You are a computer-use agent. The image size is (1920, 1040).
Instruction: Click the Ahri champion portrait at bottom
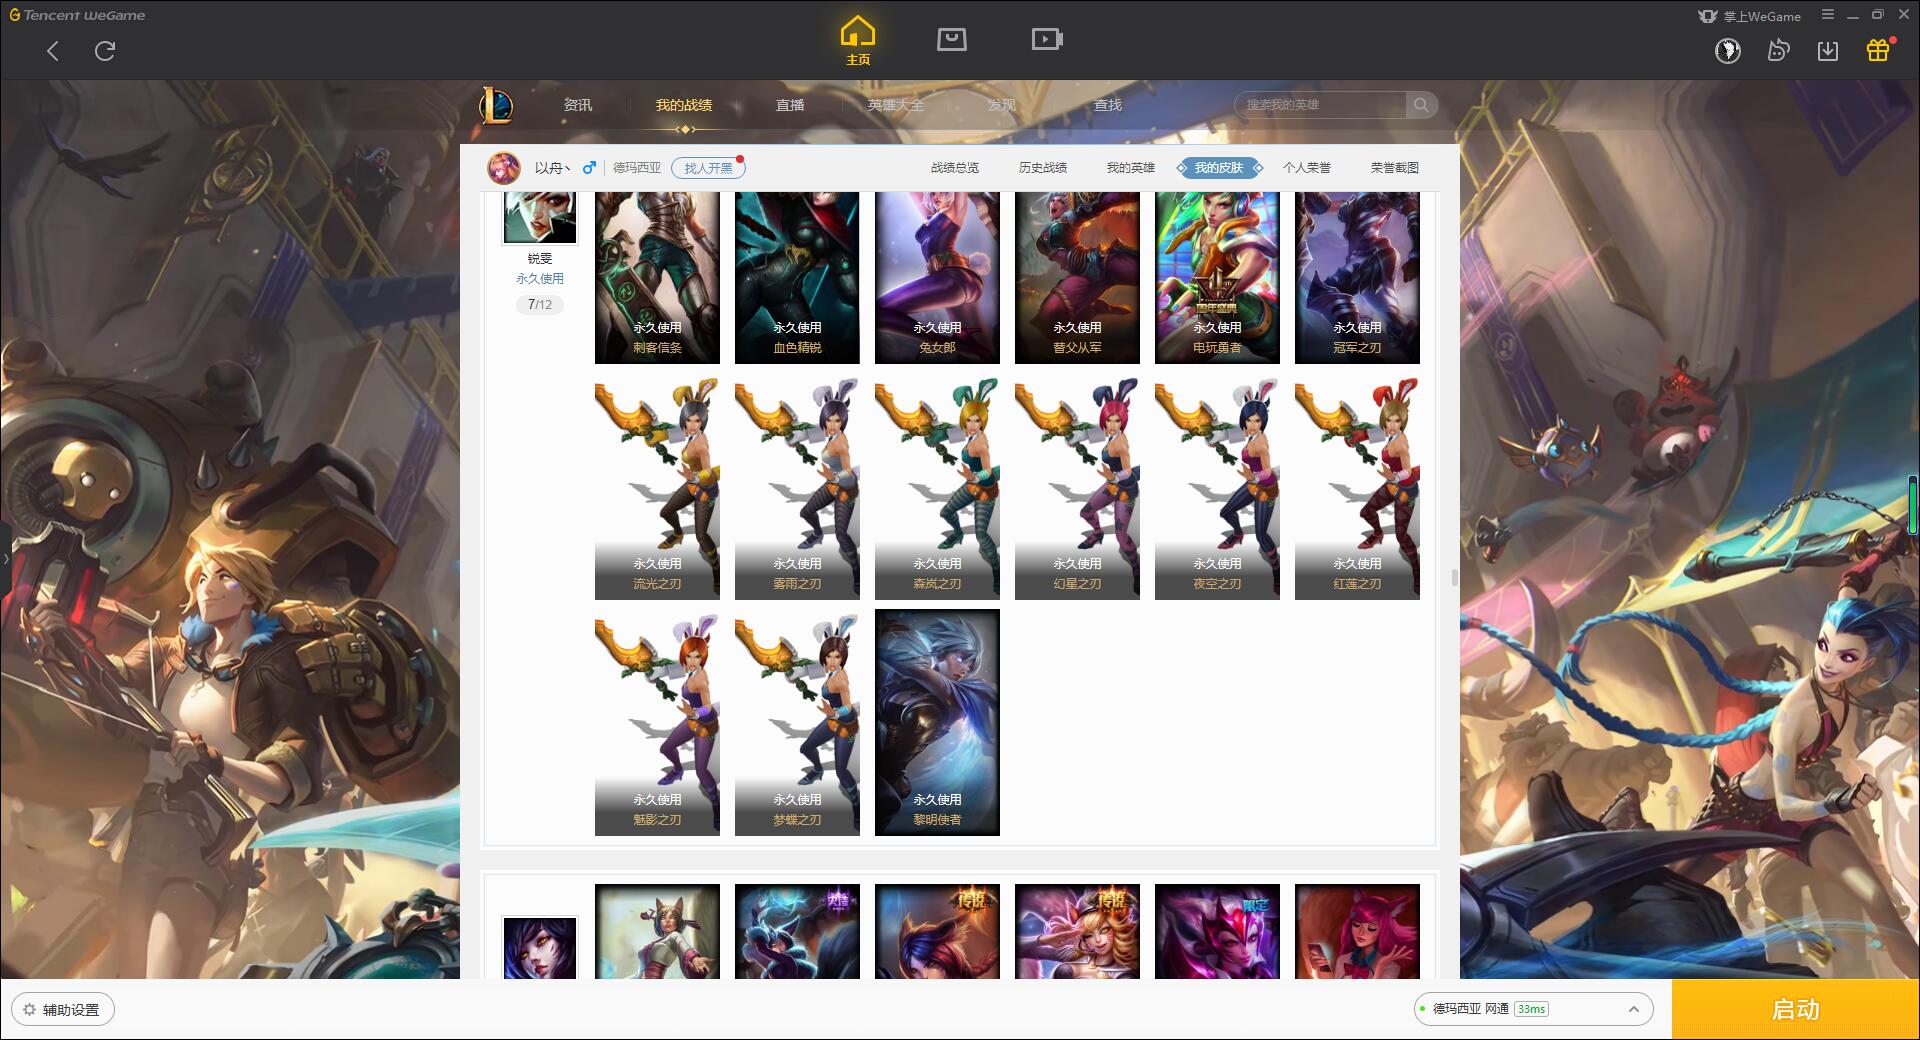[540, 947]
